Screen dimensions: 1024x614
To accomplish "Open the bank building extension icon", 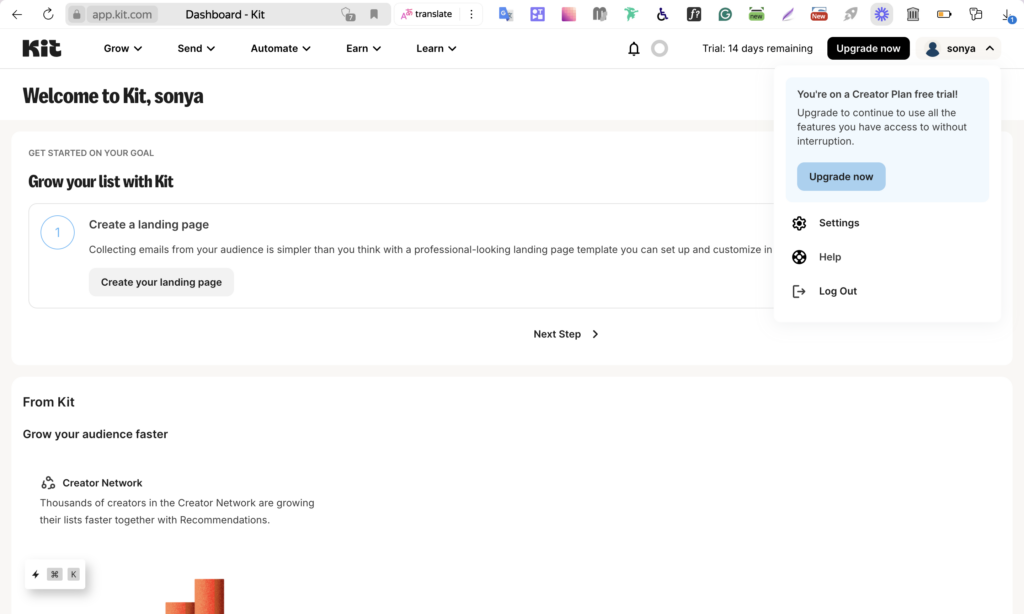I will [x=913, y=14].
